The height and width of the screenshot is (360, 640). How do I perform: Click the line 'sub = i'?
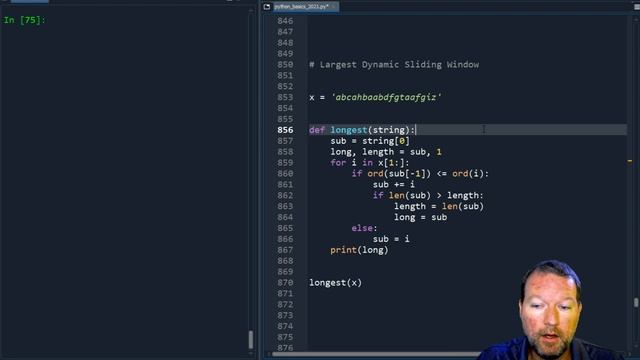click(391, 239)
